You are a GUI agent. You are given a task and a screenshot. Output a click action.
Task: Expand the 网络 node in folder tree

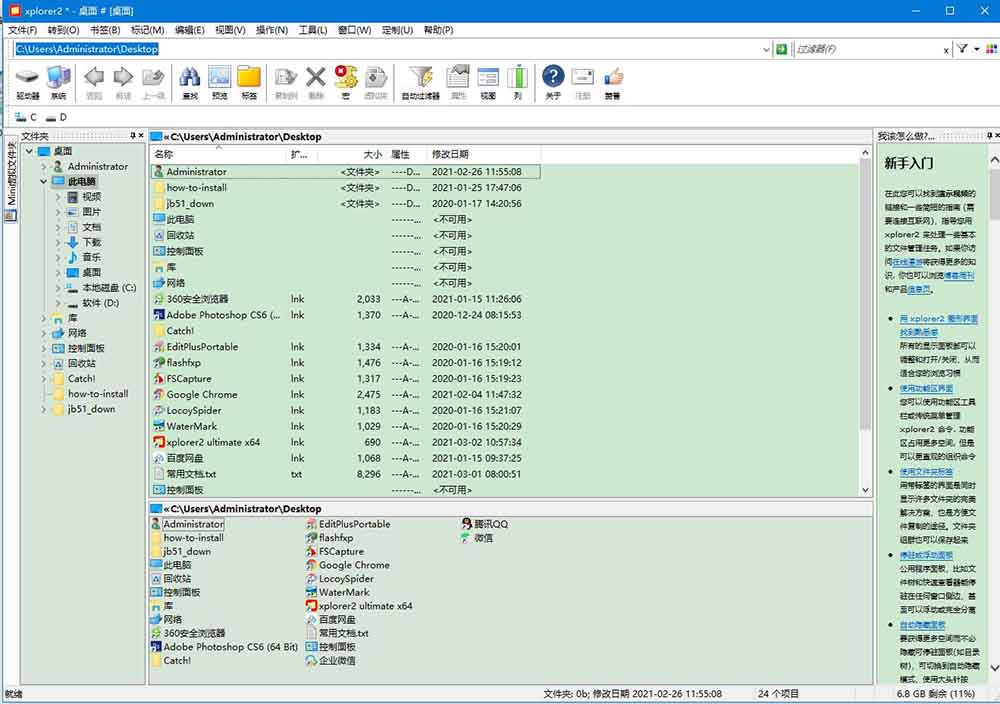click(44, 334)
